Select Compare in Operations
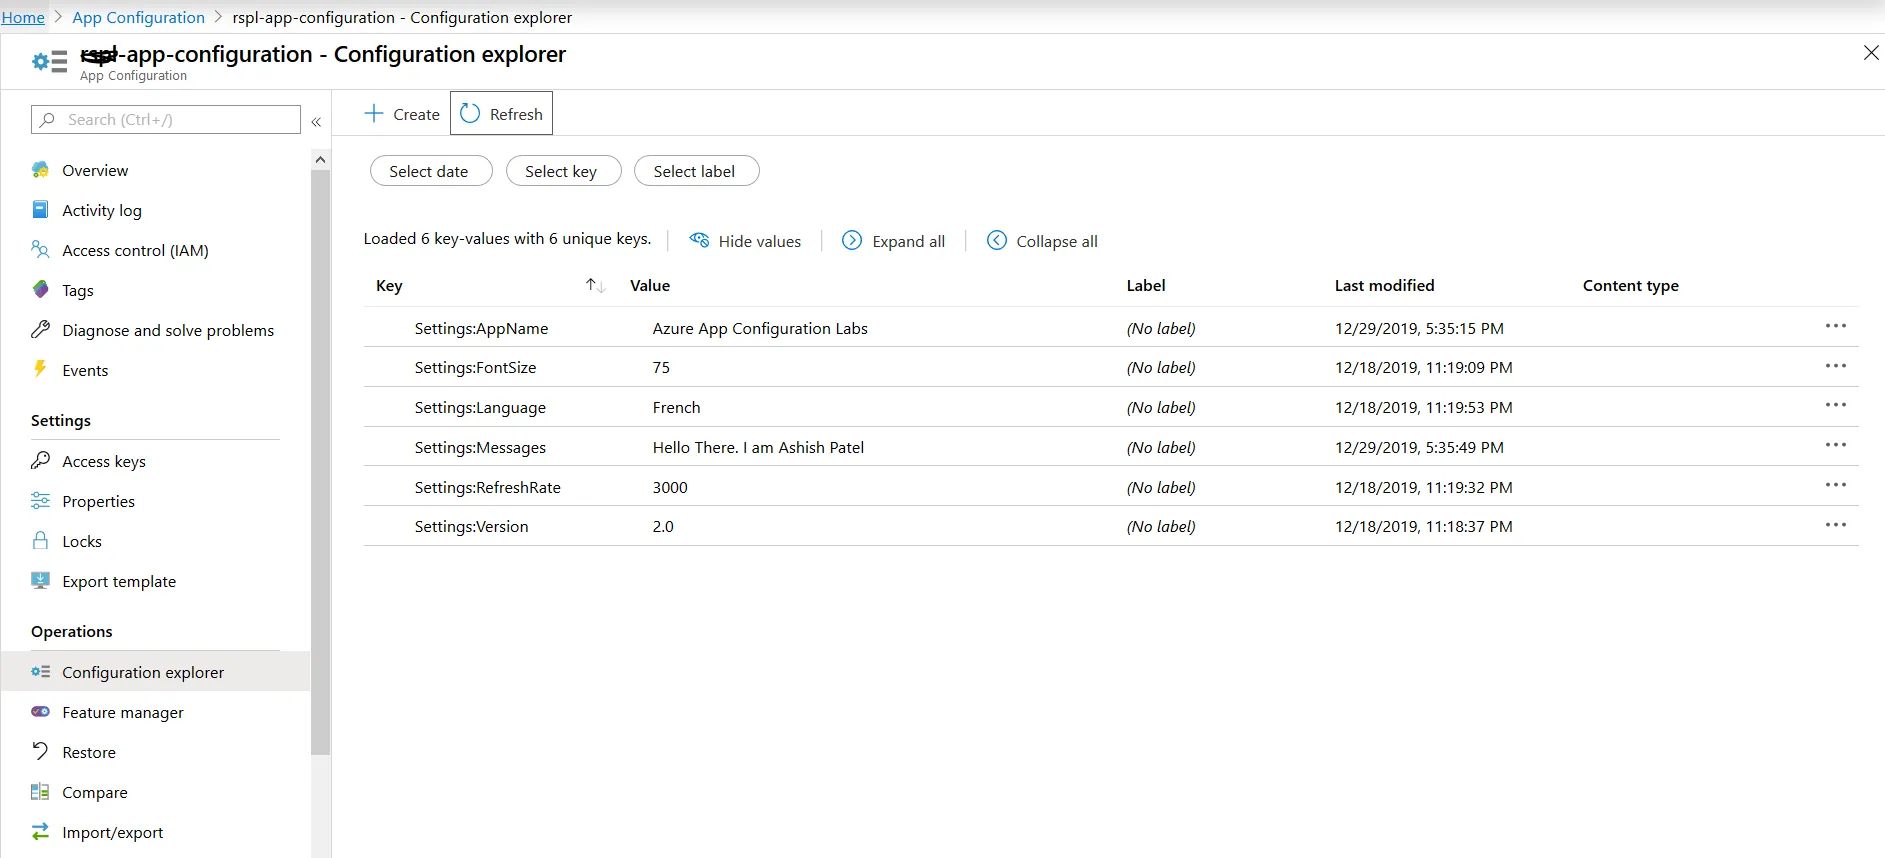This screenshot has height=858, width=1885. tap(95, 792)
